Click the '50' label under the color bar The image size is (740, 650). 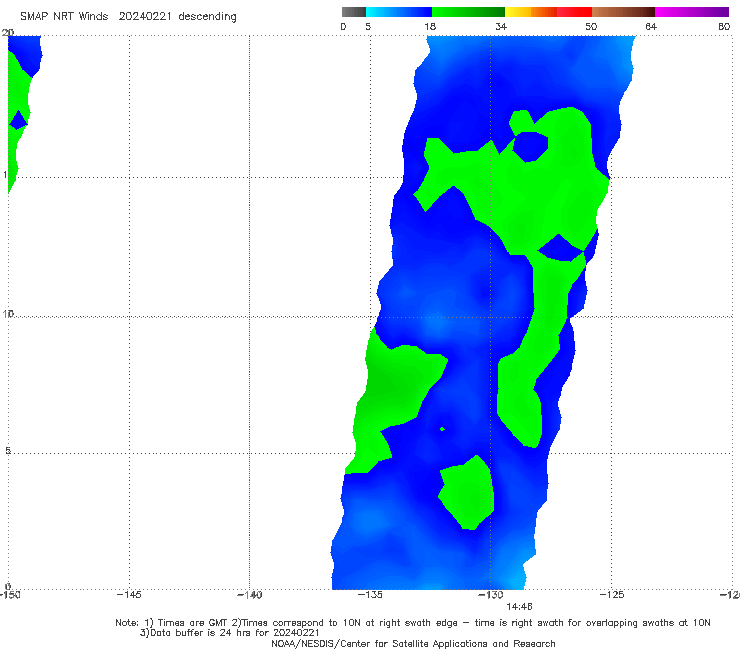coord(591,26)
